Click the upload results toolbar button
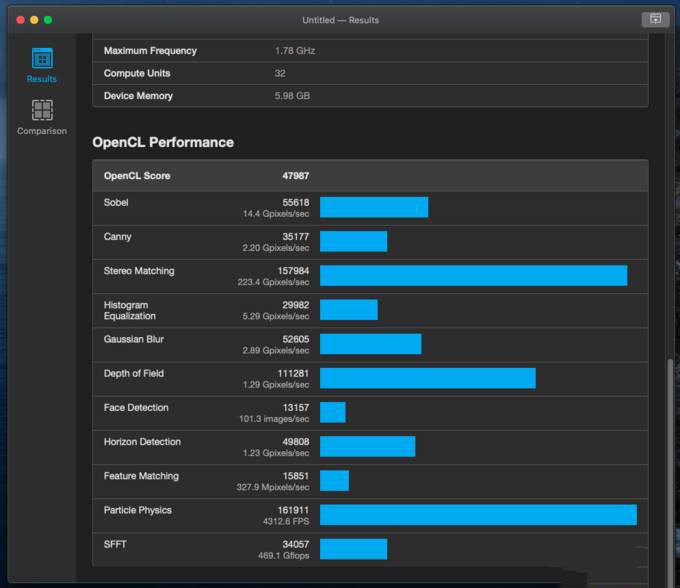The image size is (680, 588). 655,19
